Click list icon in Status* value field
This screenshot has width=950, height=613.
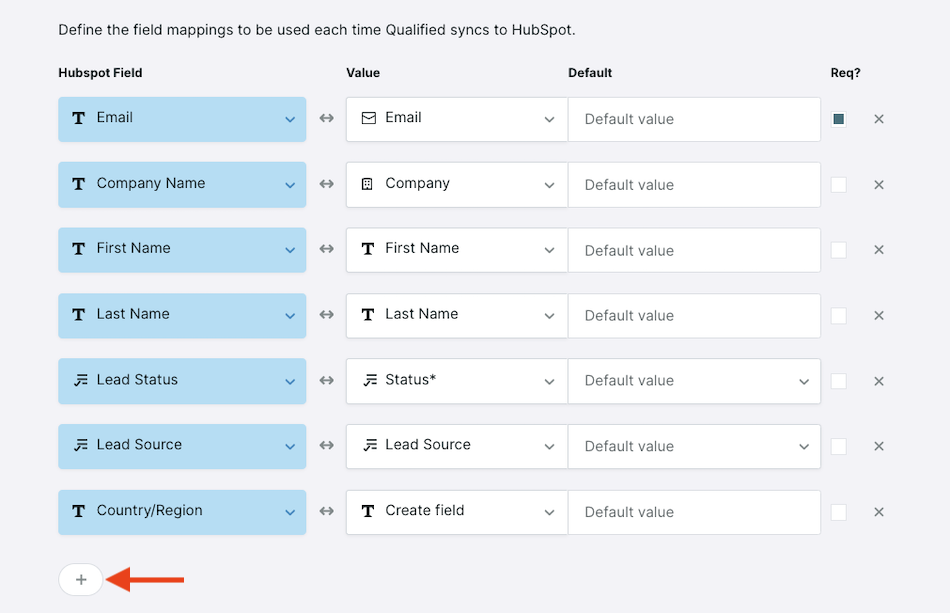[370, 380]
